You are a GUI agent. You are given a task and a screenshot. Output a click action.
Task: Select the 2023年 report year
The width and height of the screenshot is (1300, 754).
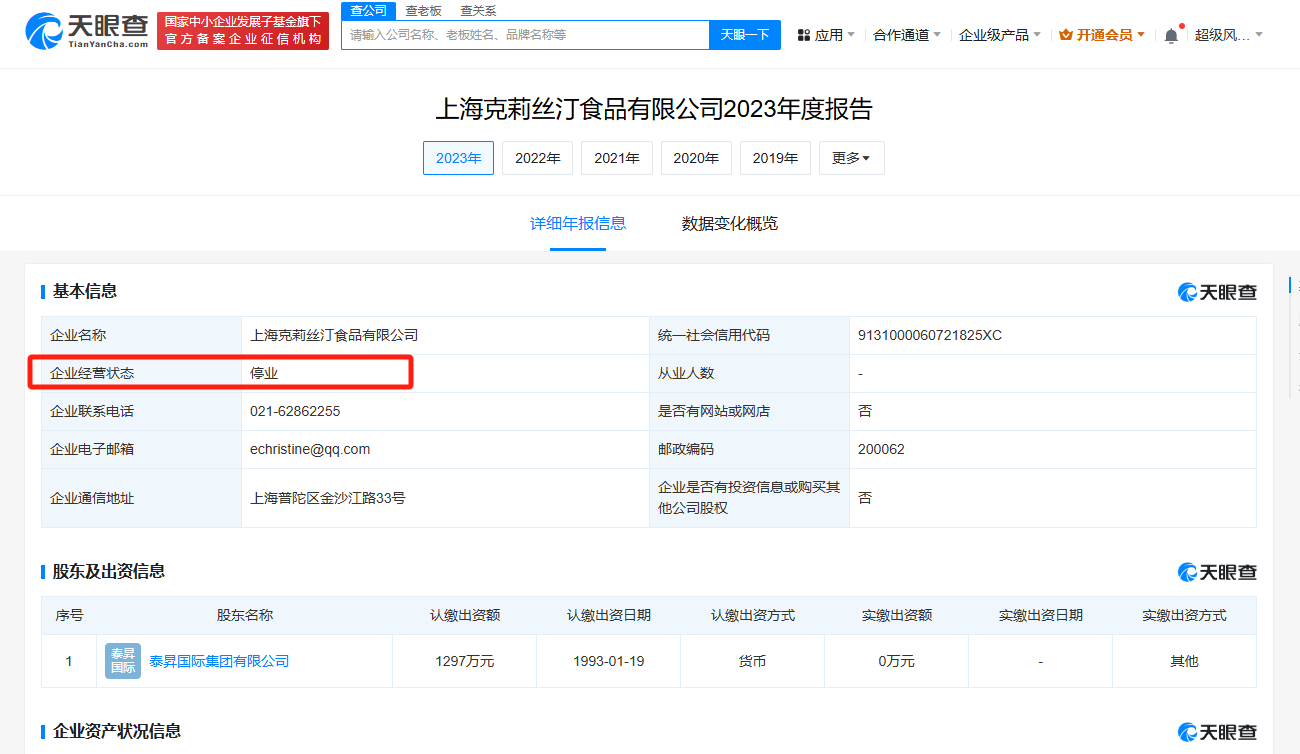[458, 158]
